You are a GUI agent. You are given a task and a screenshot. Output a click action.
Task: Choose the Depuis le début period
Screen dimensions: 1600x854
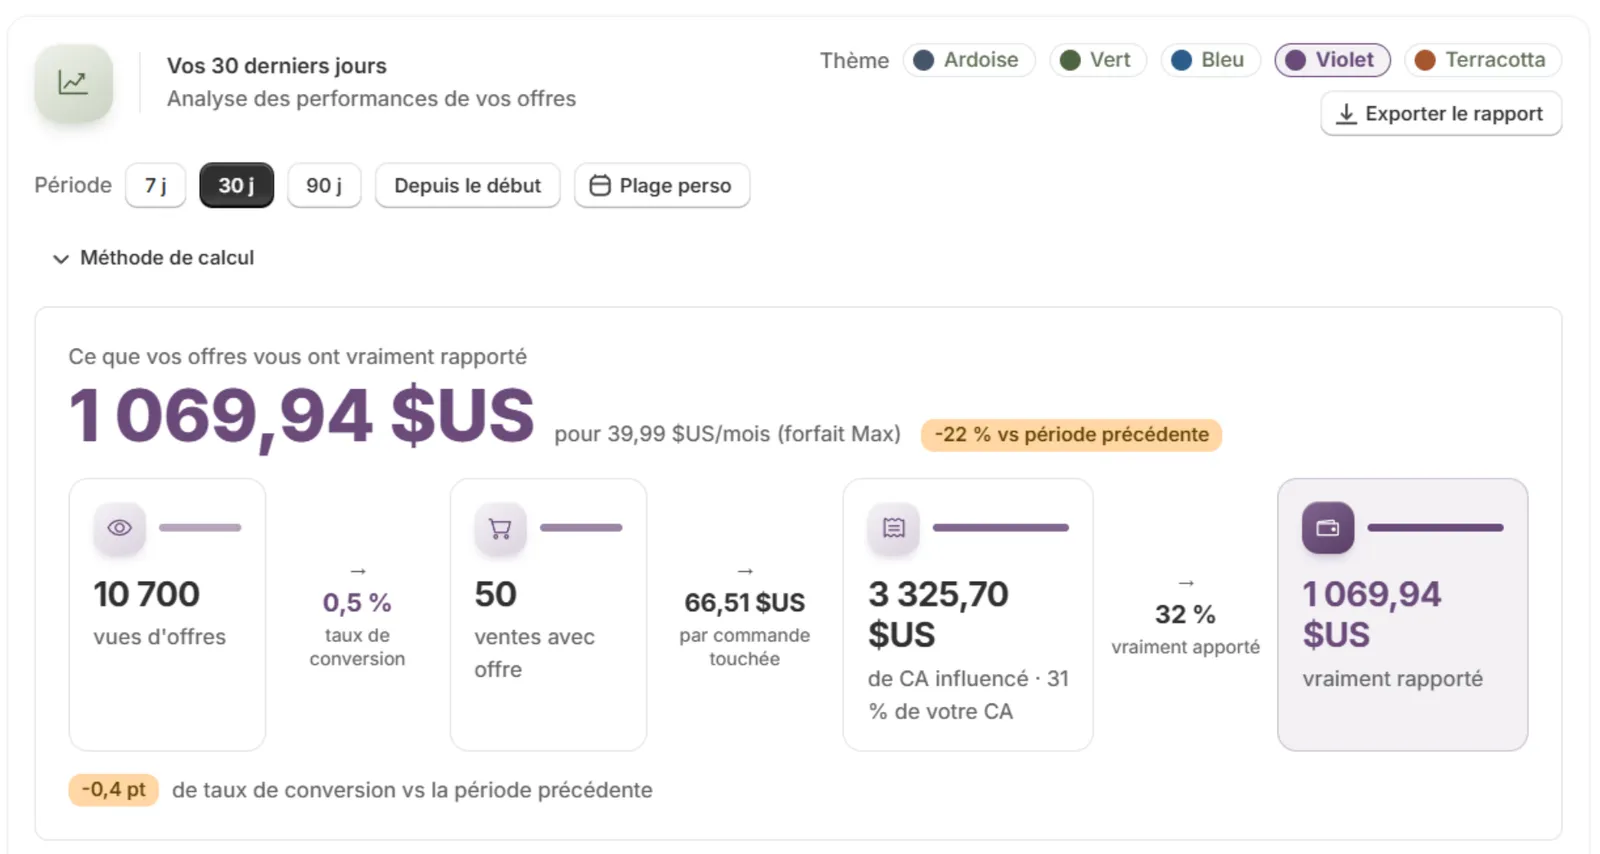tap(467, 185)
